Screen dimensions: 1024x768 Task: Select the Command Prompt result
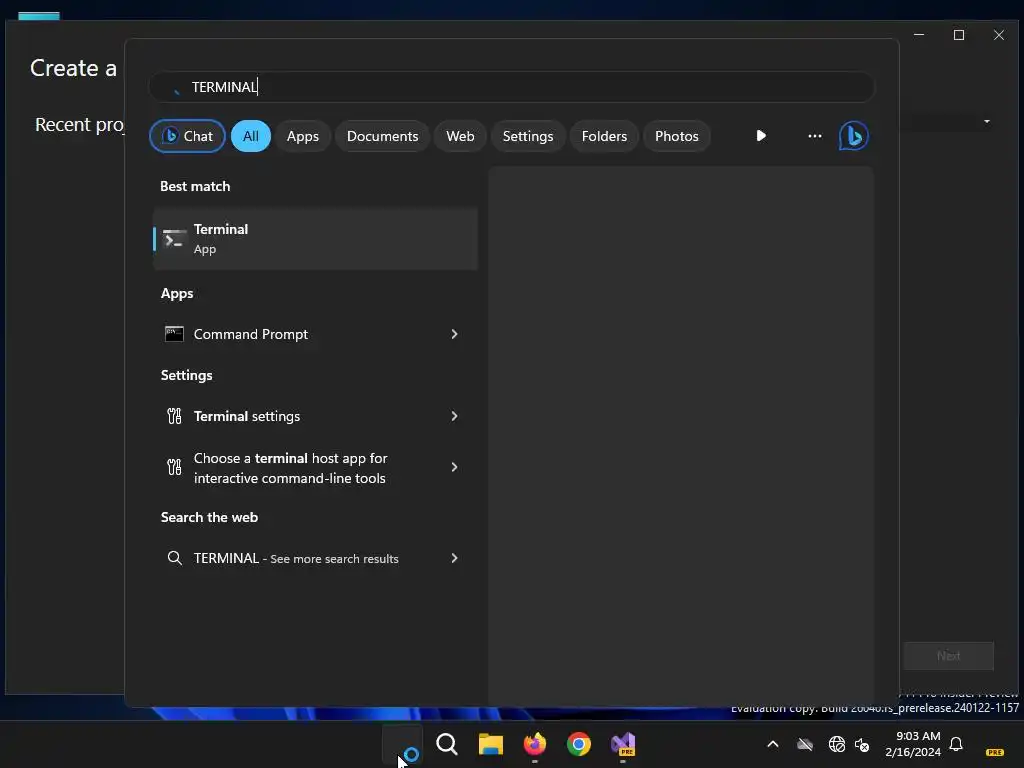click(x=315, y=334)
